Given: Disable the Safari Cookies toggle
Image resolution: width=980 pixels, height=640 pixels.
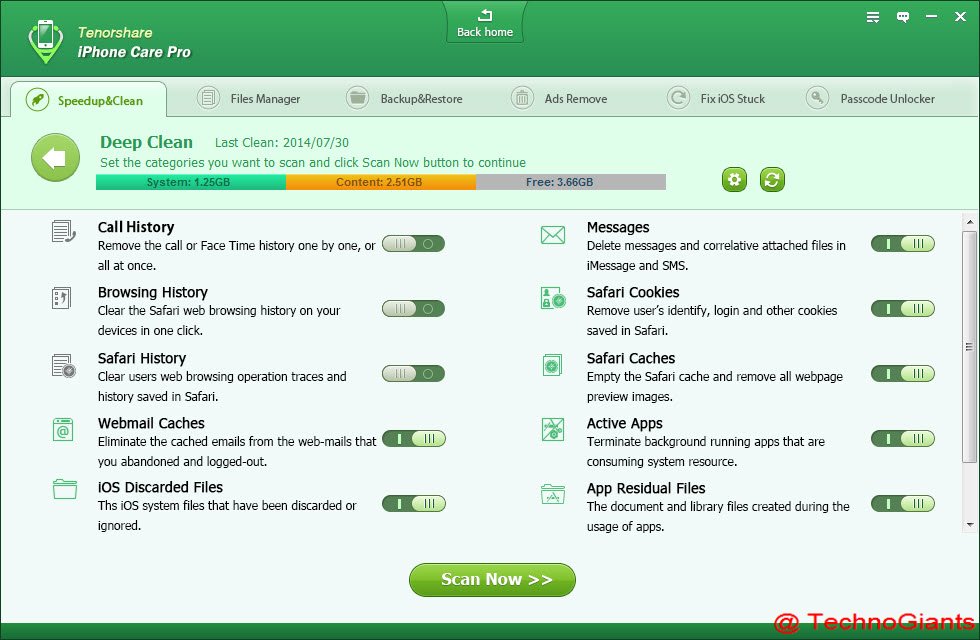Looking at the screenshot, I should click(902, 309).
